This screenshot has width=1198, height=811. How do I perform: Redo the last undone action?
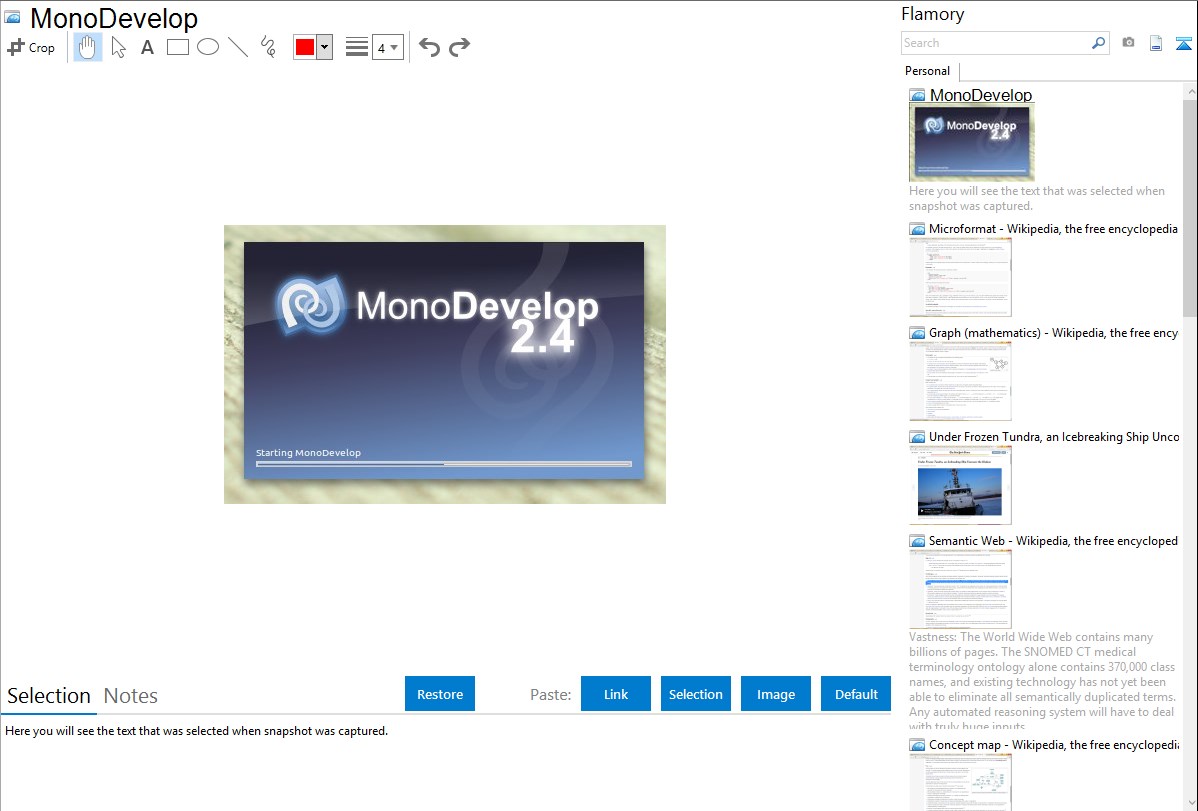coord(459,47)
